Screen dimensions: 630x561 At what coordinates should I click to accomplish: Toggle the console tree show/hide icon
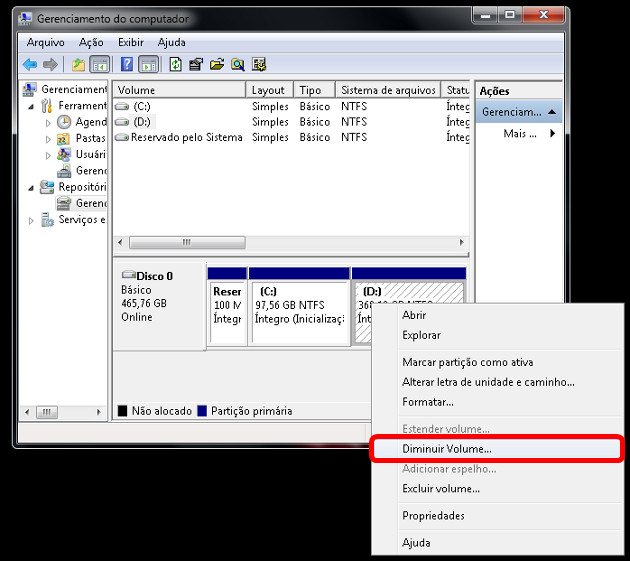(100, 64)
